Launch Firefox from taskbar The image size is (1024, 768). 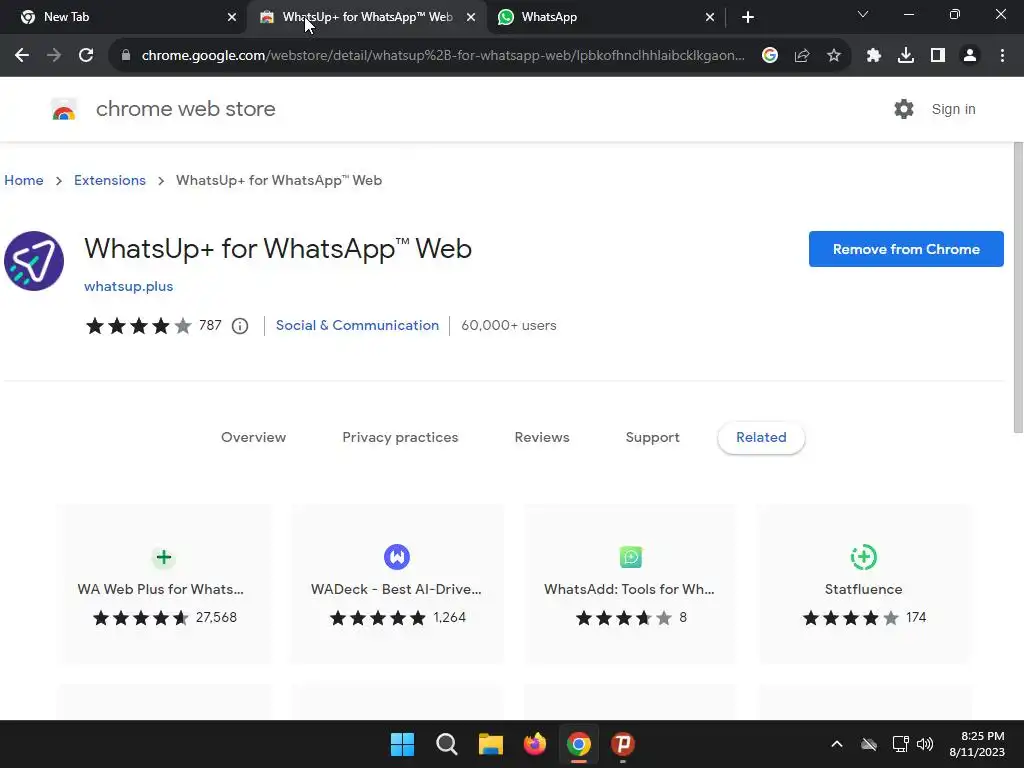tap(535, 744)
